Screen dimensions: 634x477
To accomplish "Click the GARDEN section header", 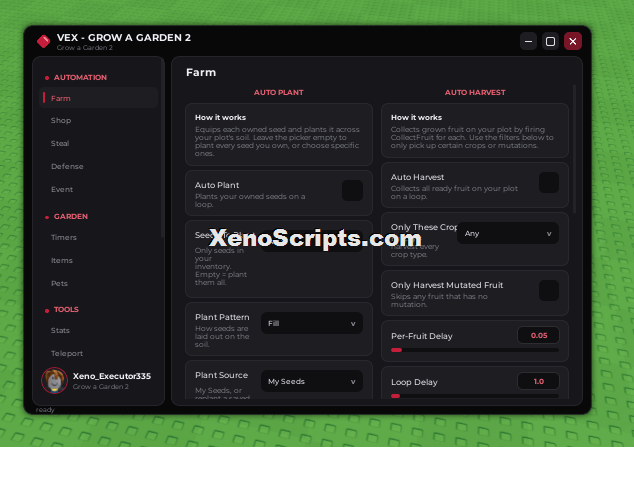I will (71, 216).
